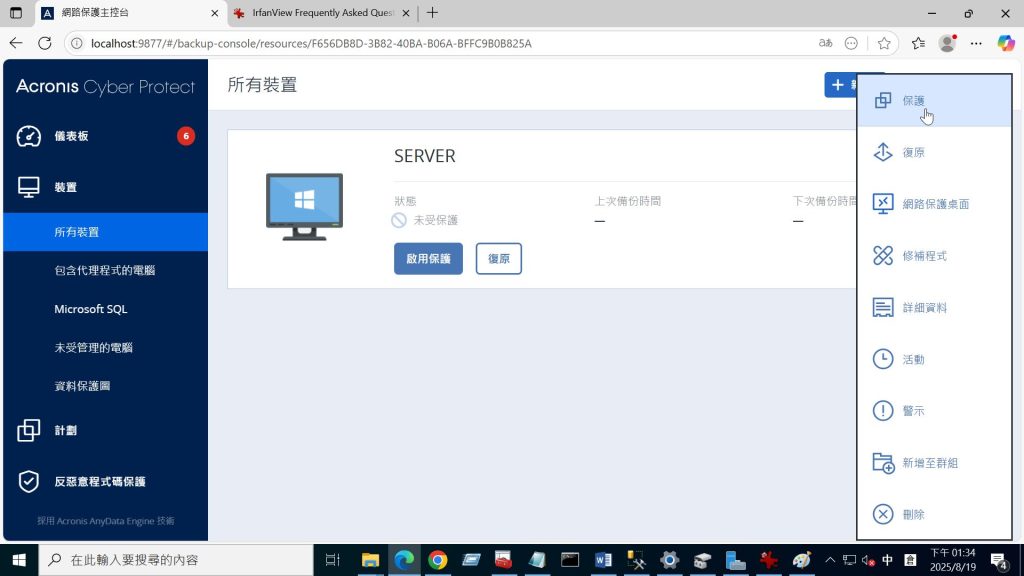The image size is (1024, 576).
Task: Click the browser address bar
Action: tap(440, 44)
